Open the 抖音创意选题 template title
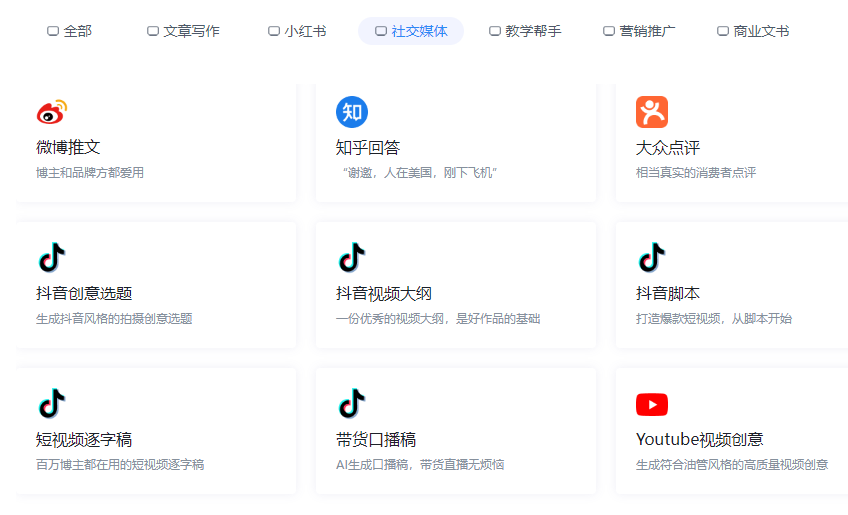The height and width of the screenshot is (515, 848). [x=84, y=293]
